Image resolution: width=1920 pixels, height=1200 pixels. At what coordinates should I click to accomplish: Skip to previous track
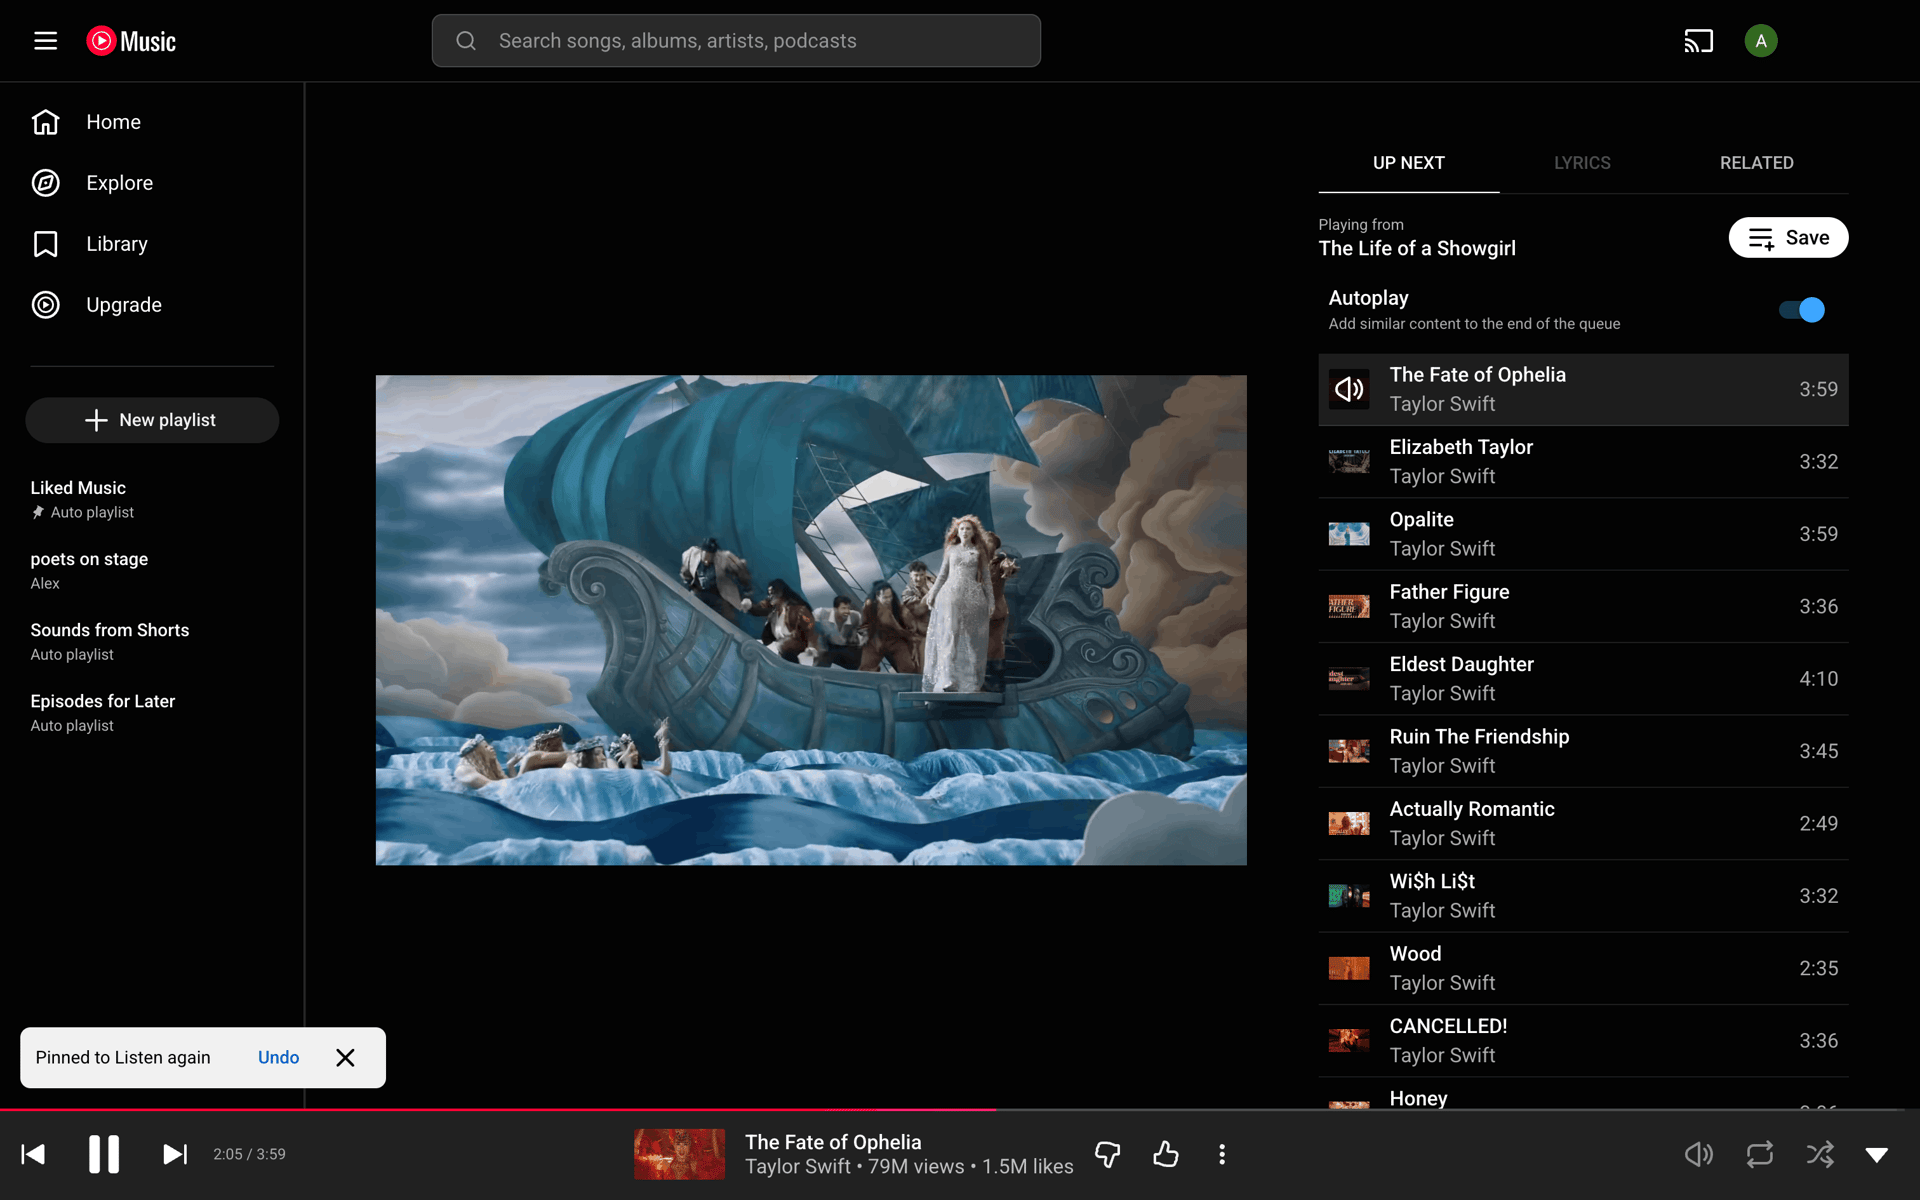click(33, 1154)
